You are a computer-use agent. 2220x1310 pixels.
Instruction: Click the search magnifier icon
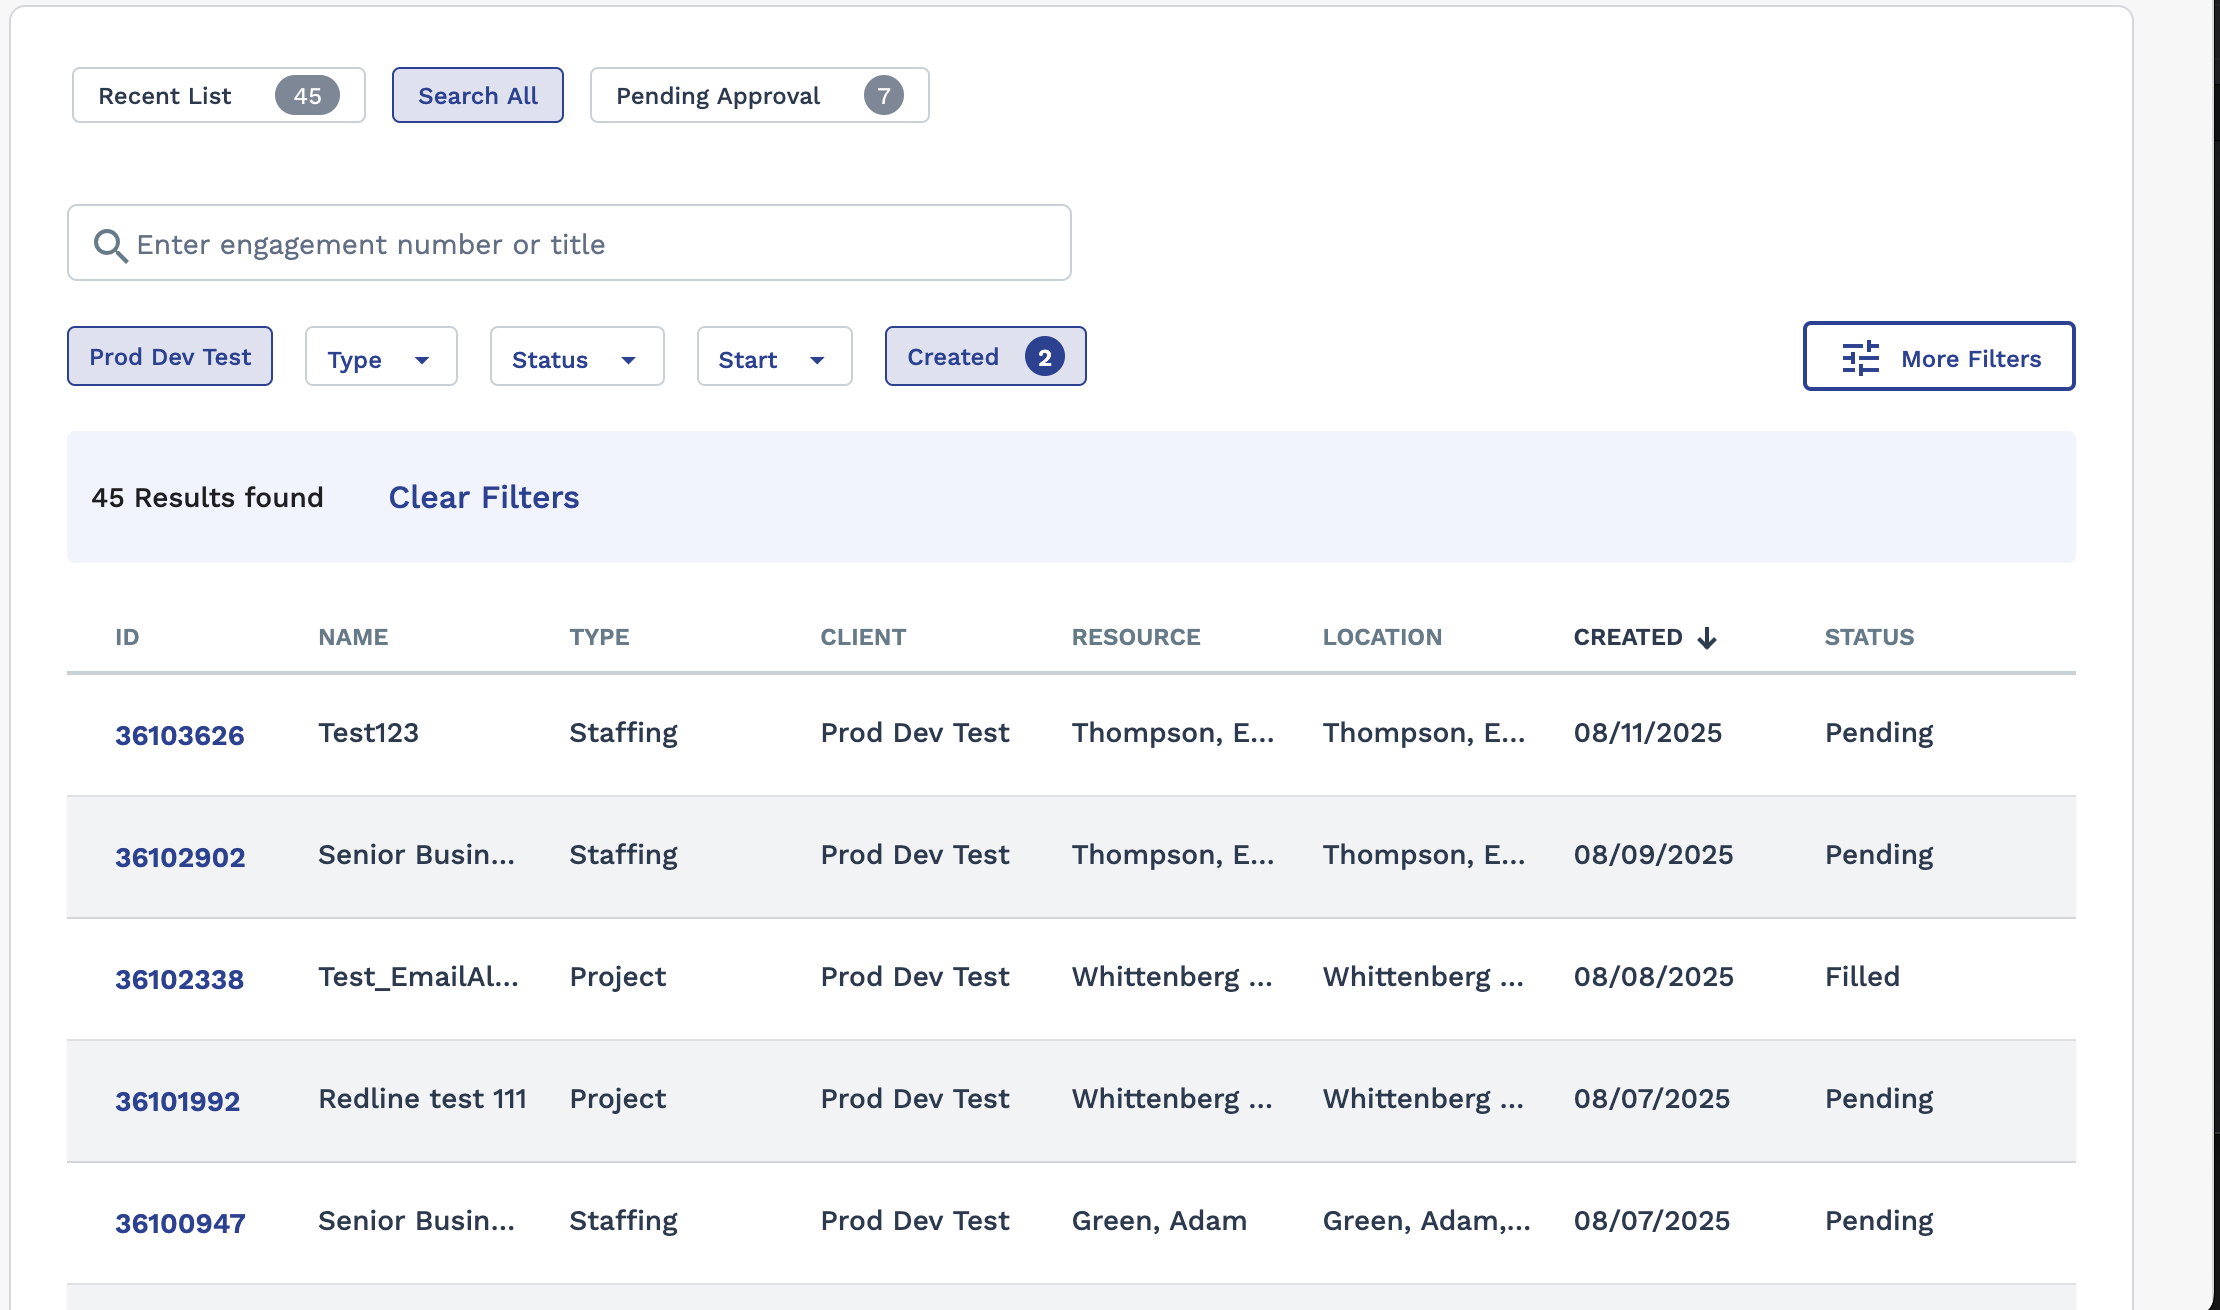point(110,245)
